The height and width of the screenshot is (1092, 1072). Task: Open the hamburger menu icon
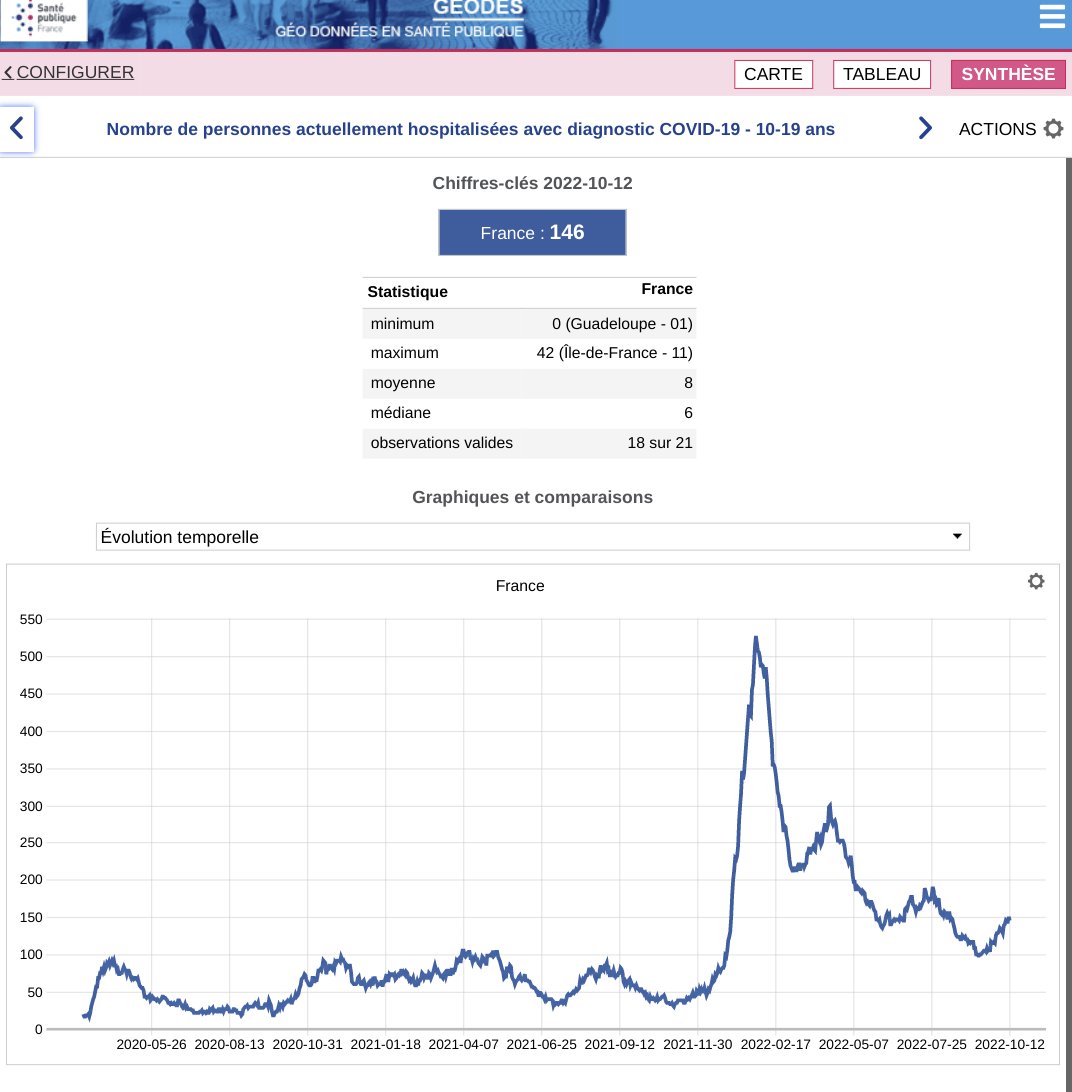click(1052, 15)
